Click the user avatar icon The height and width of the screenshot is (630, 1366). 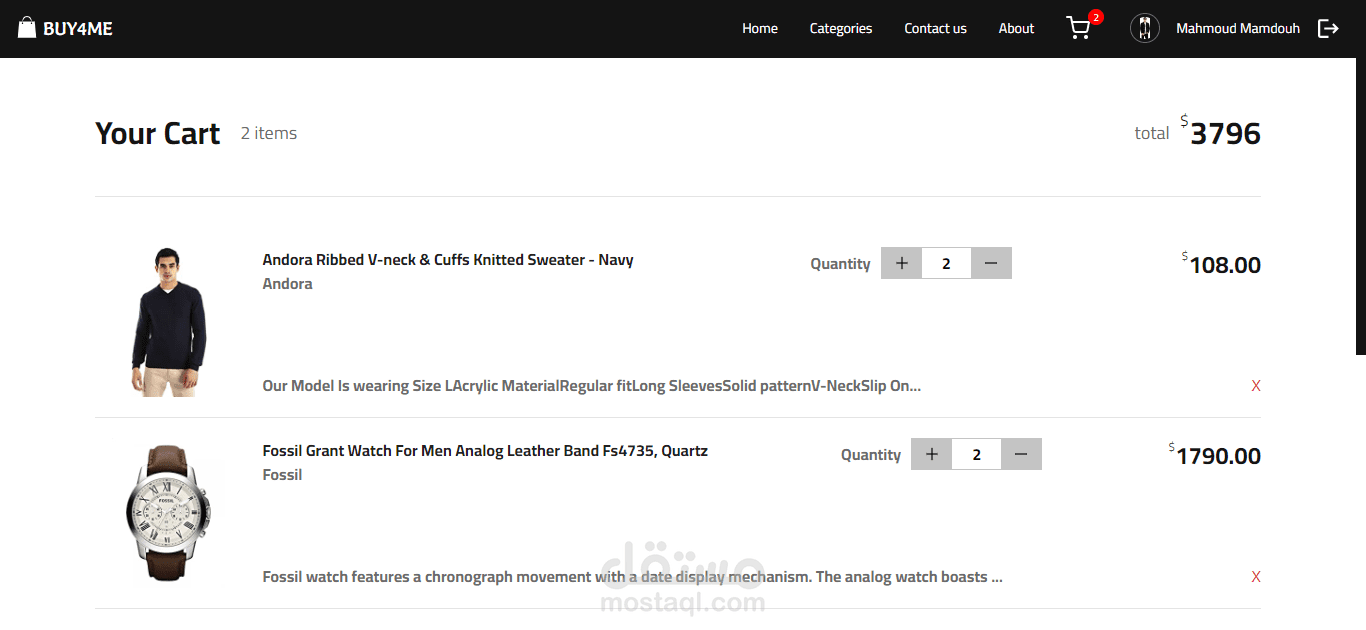tap(1145, 28)
